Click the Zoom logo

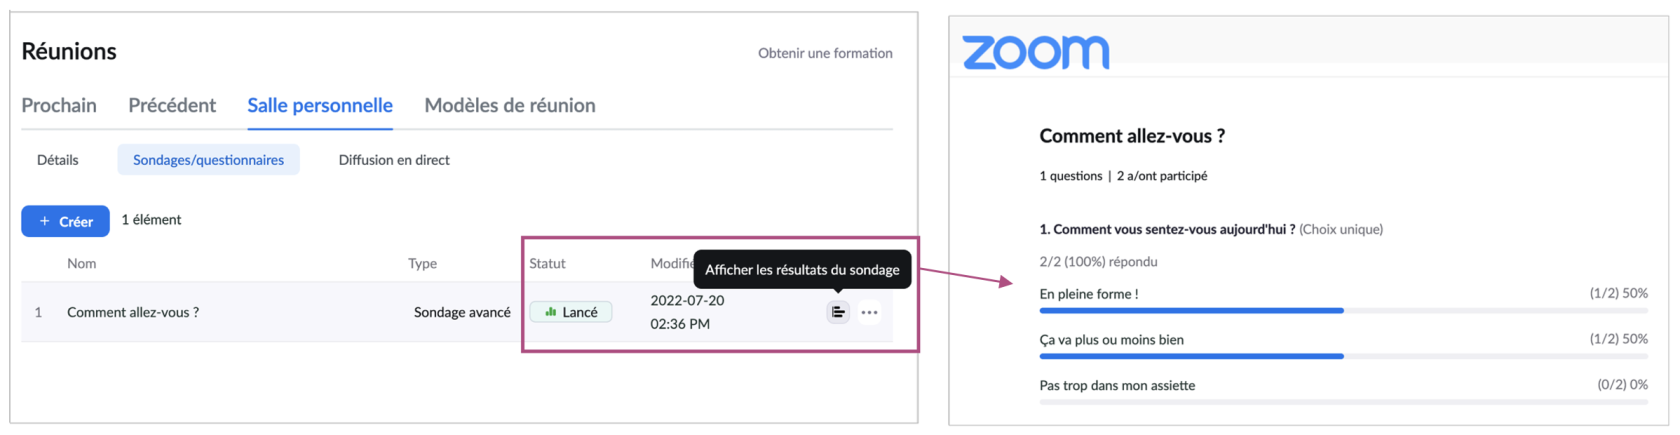(1035, 52)
